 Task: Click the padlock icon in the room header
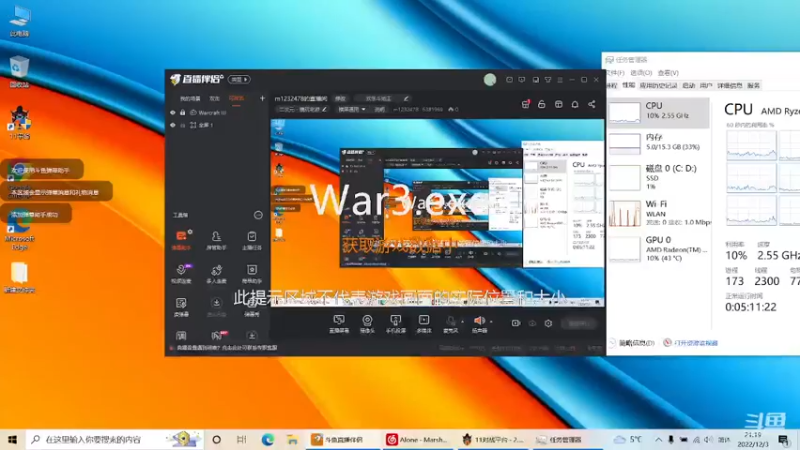point(542,104)
